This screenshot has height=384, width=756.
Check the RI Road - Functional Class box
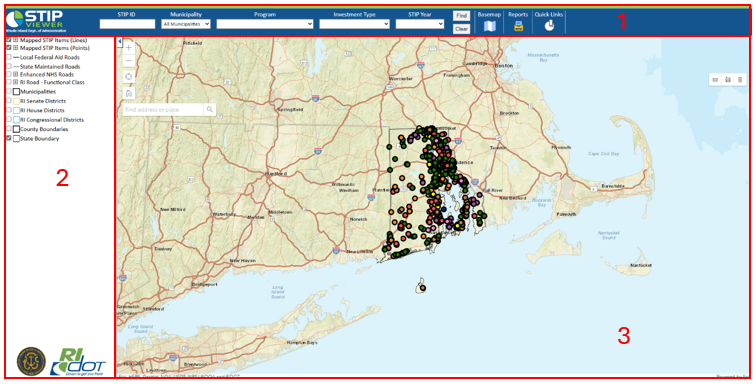pos(9,82)
